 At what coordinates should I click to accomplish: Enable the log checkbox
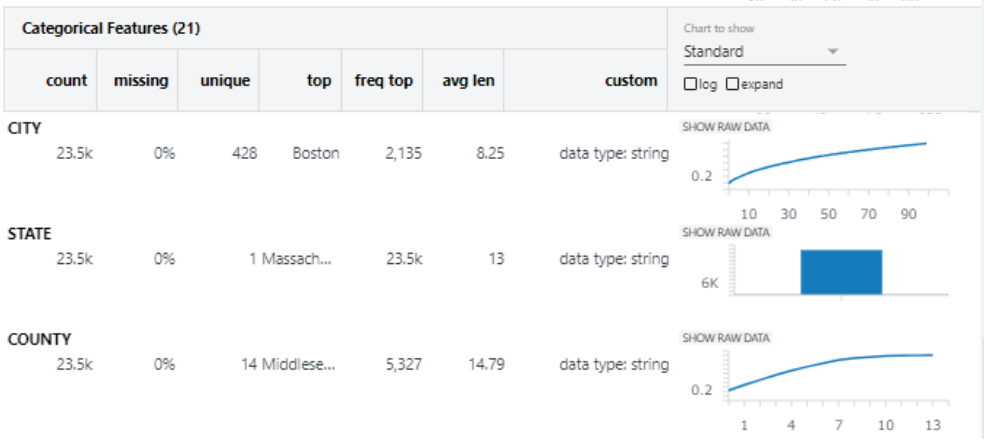pos(690,85)
